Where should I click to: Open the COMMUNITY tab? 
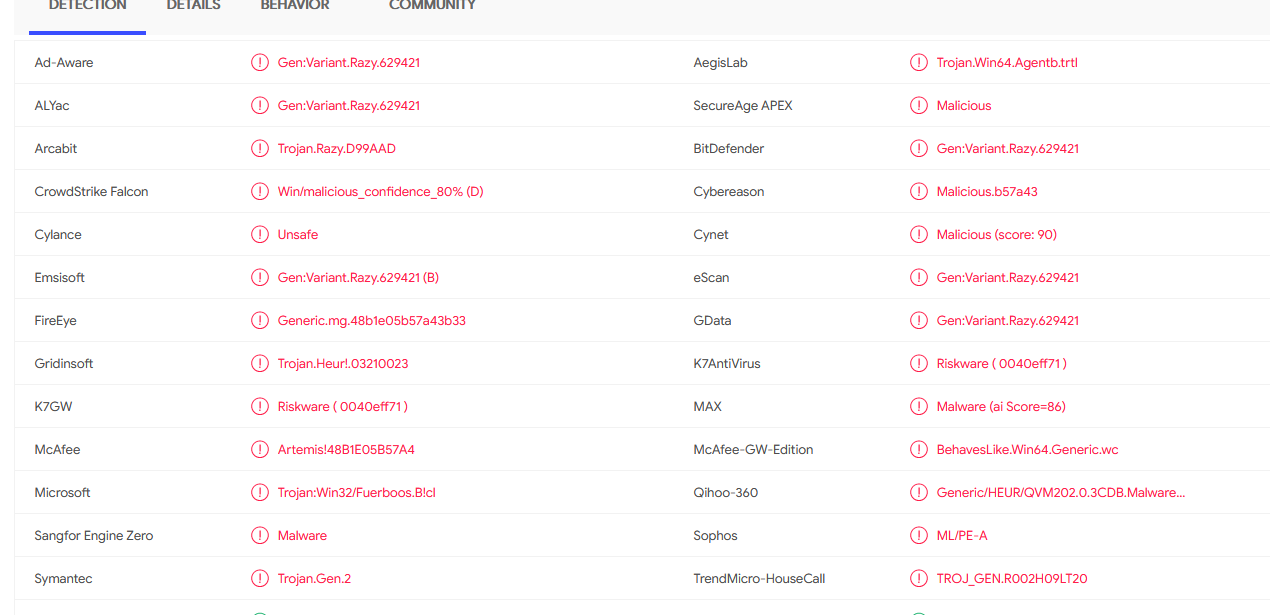coord(432,6)
